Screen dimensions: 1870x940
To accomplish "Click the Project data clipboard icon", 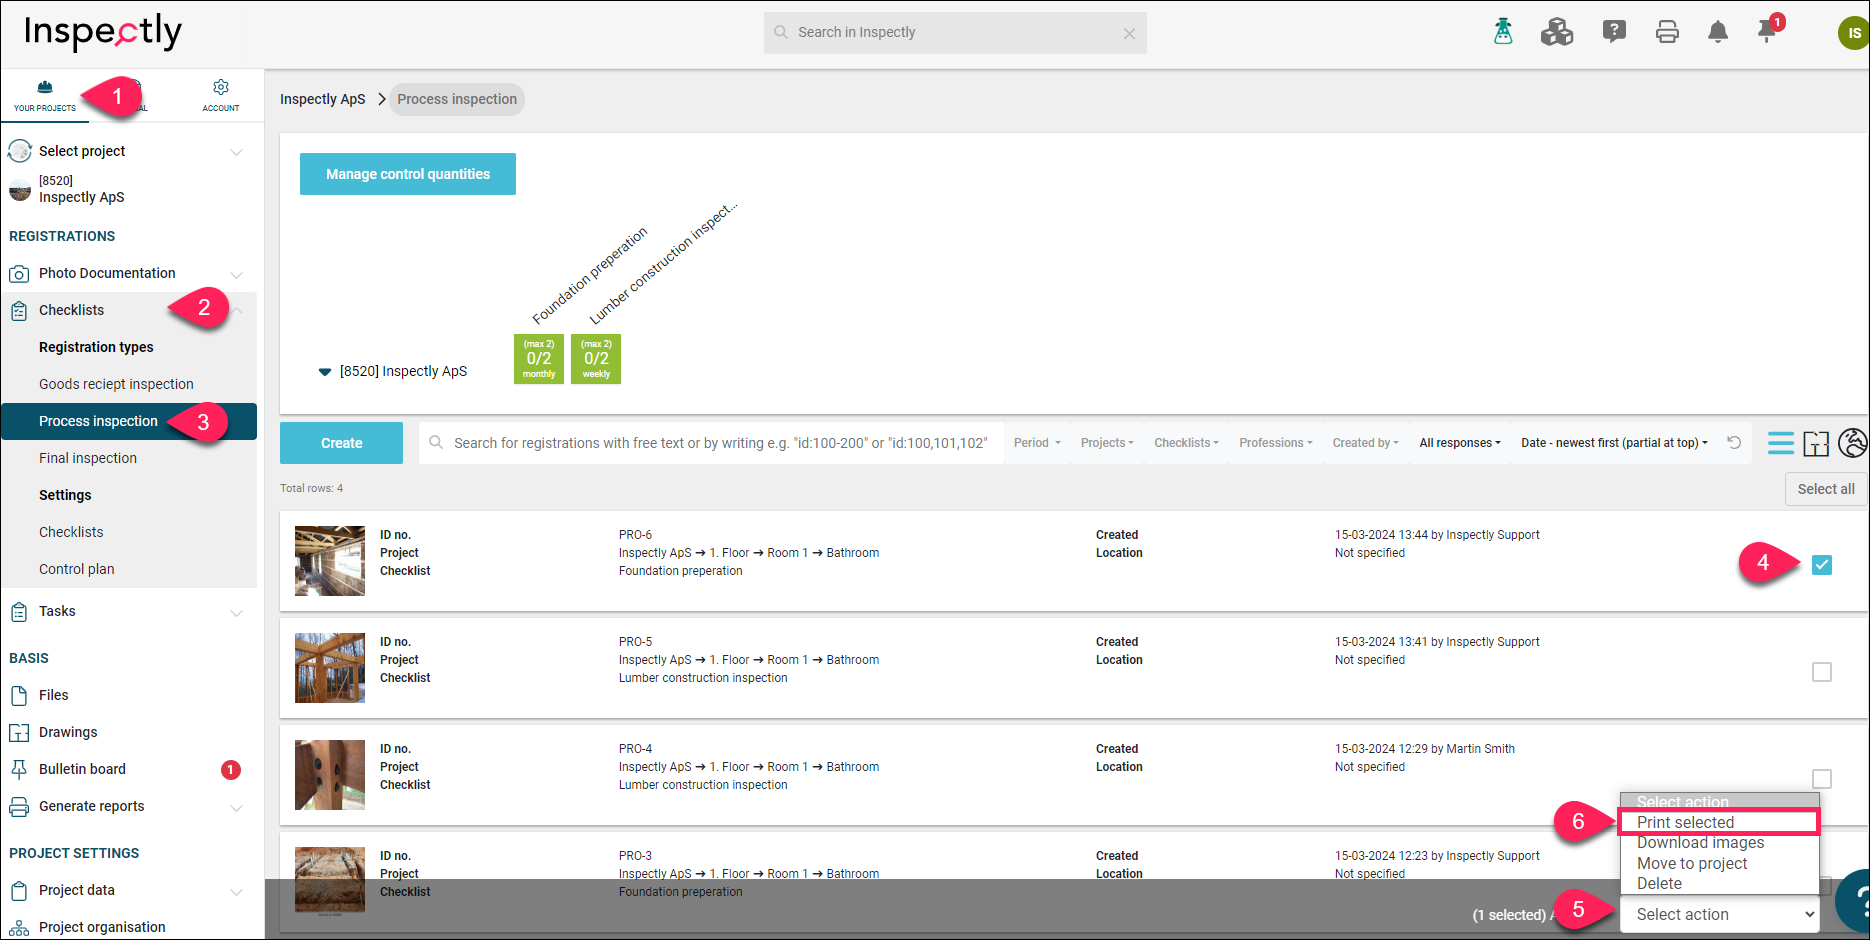I will point(19,891).
